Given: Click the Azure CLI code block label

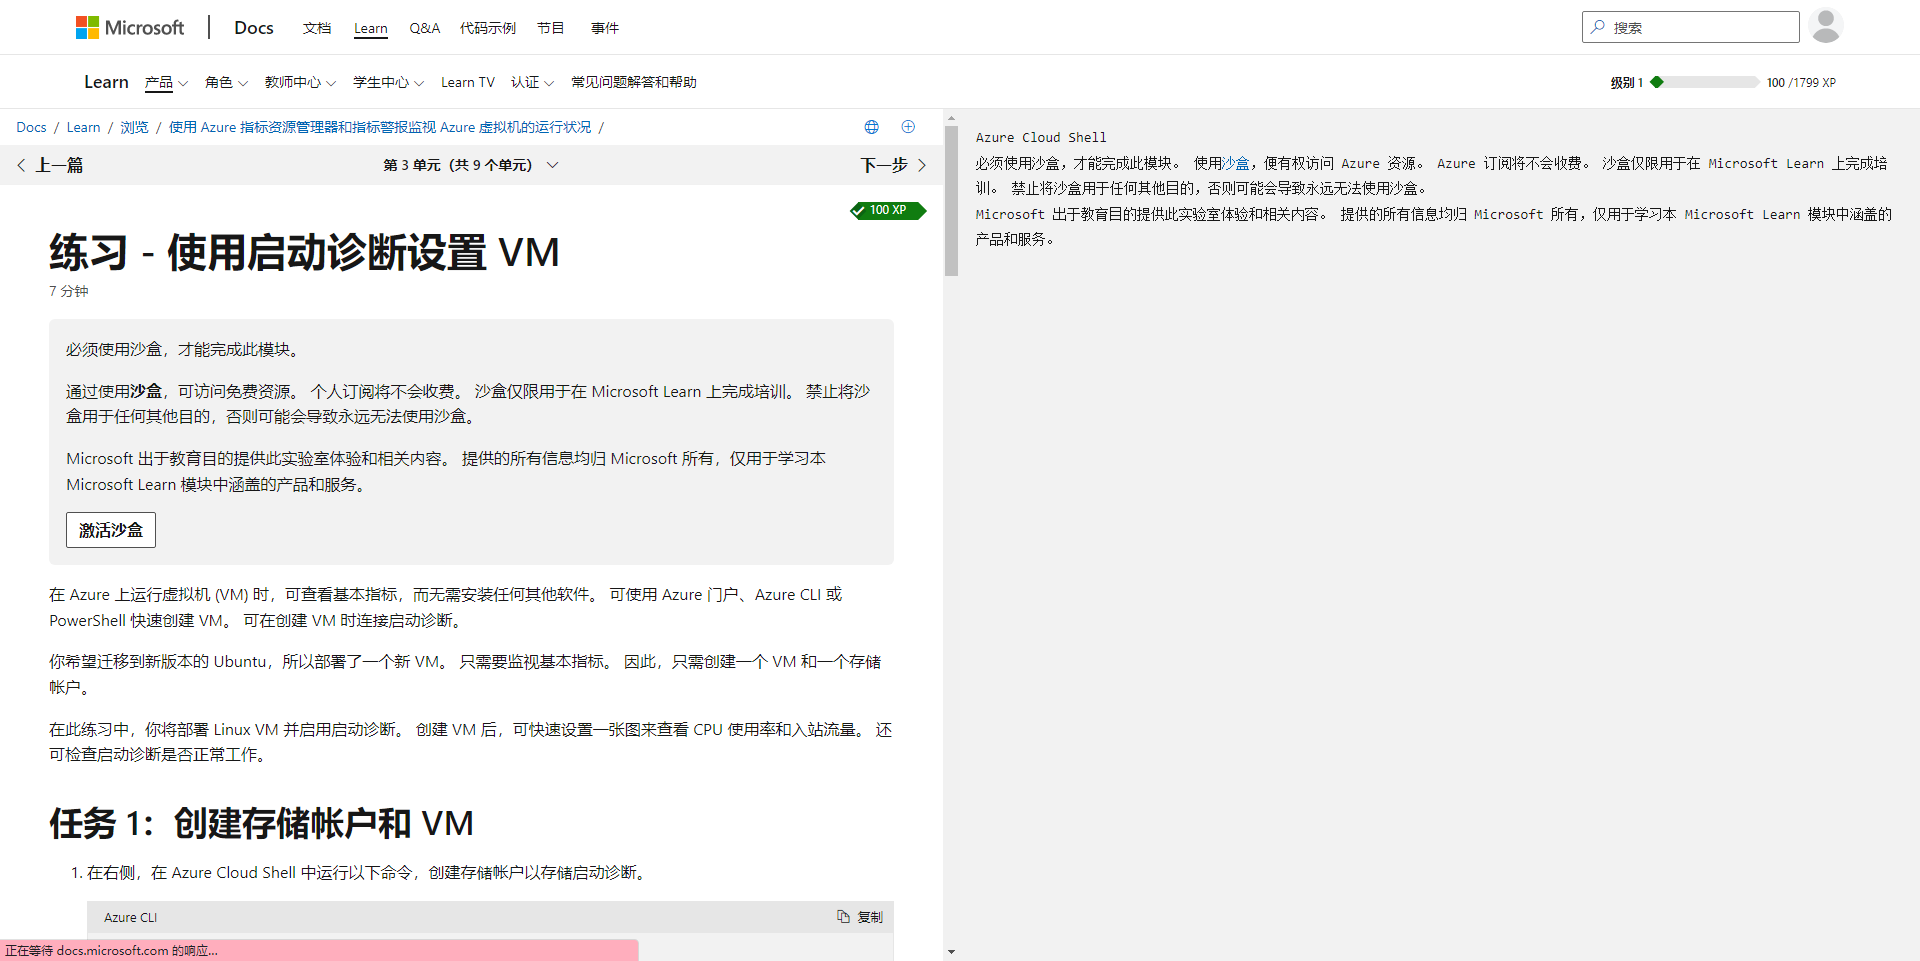Looking at the screenshot, I should [x=130, y=917].
